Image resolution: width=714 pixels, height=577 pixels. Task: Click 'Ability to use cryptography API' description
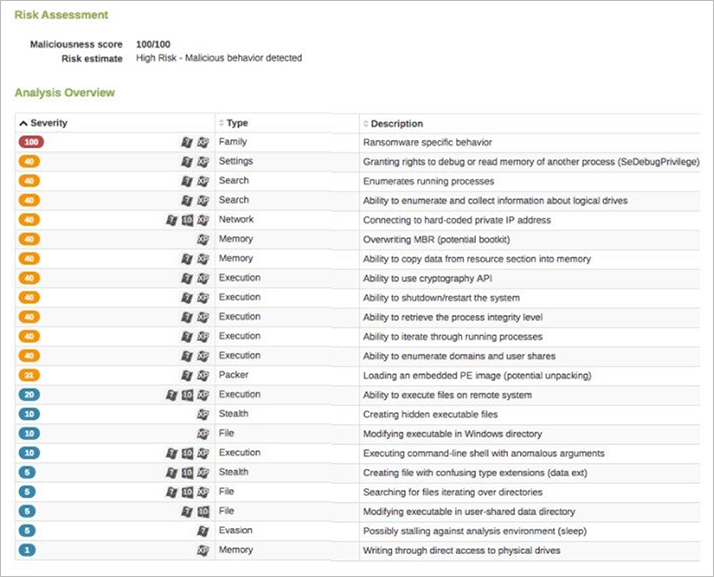click(x=427, y=278)
